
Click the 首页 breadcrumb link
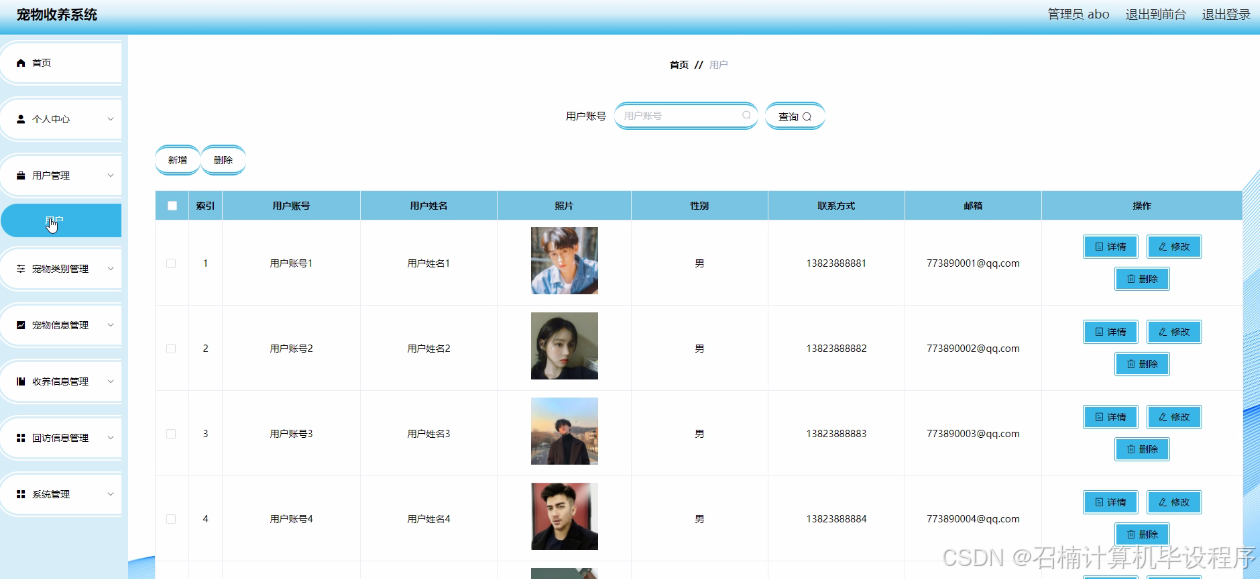tap(679, 65)
